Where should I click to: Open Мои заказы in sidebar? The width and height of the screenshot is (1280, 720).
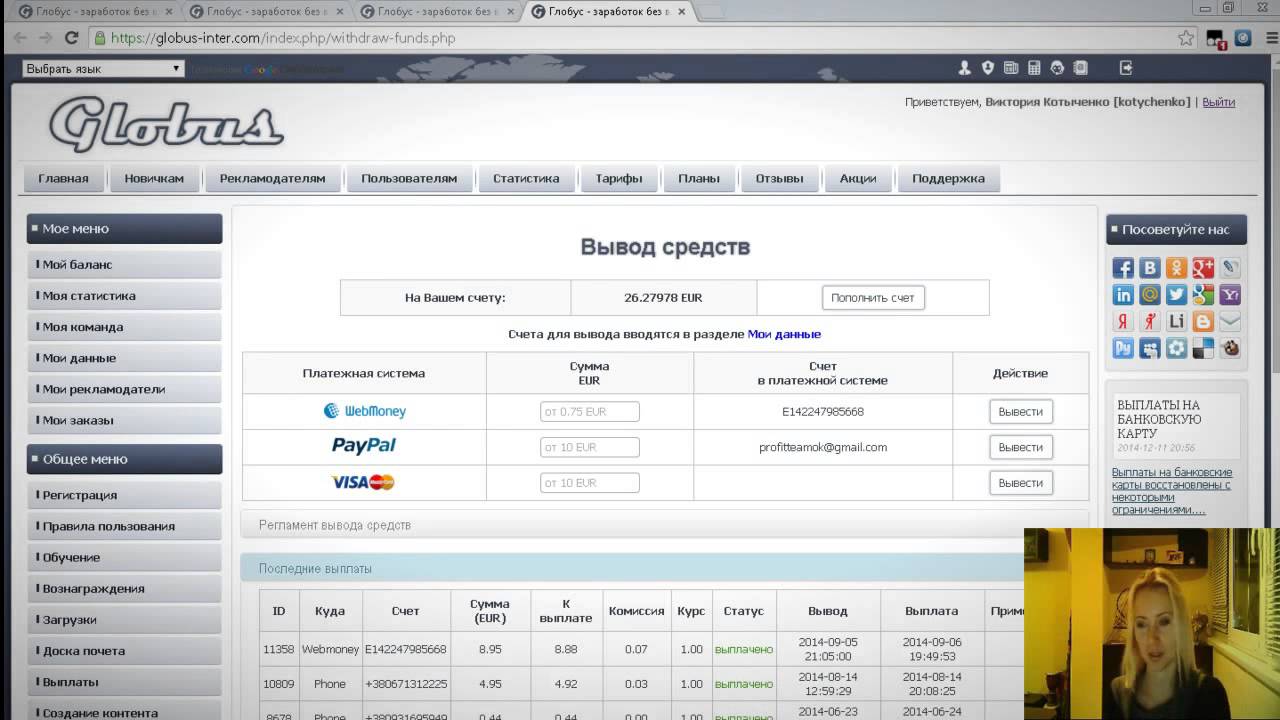(x=124, y=420)
